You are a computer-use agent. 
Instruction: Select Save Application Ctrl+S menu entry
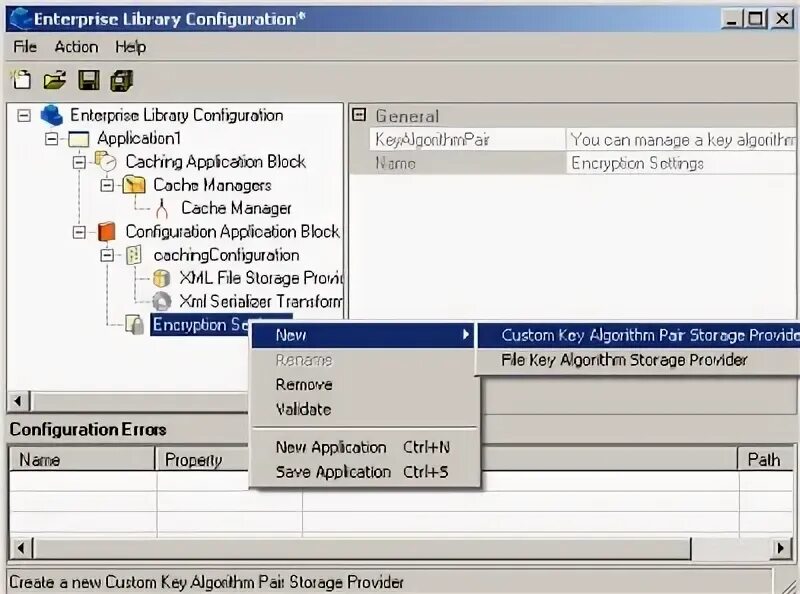pyautogui.click(x=363, y=472)
